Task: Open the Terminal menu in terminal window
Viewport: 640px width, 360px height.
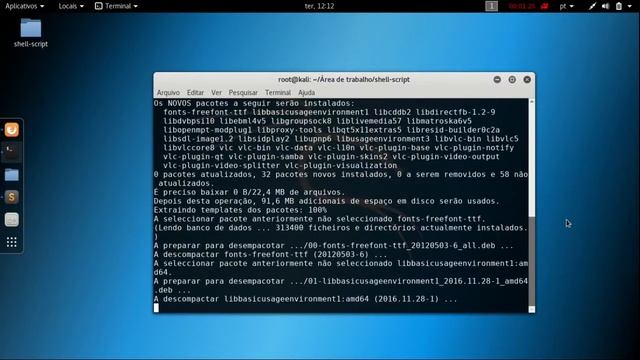Action: tap(278, 93)
